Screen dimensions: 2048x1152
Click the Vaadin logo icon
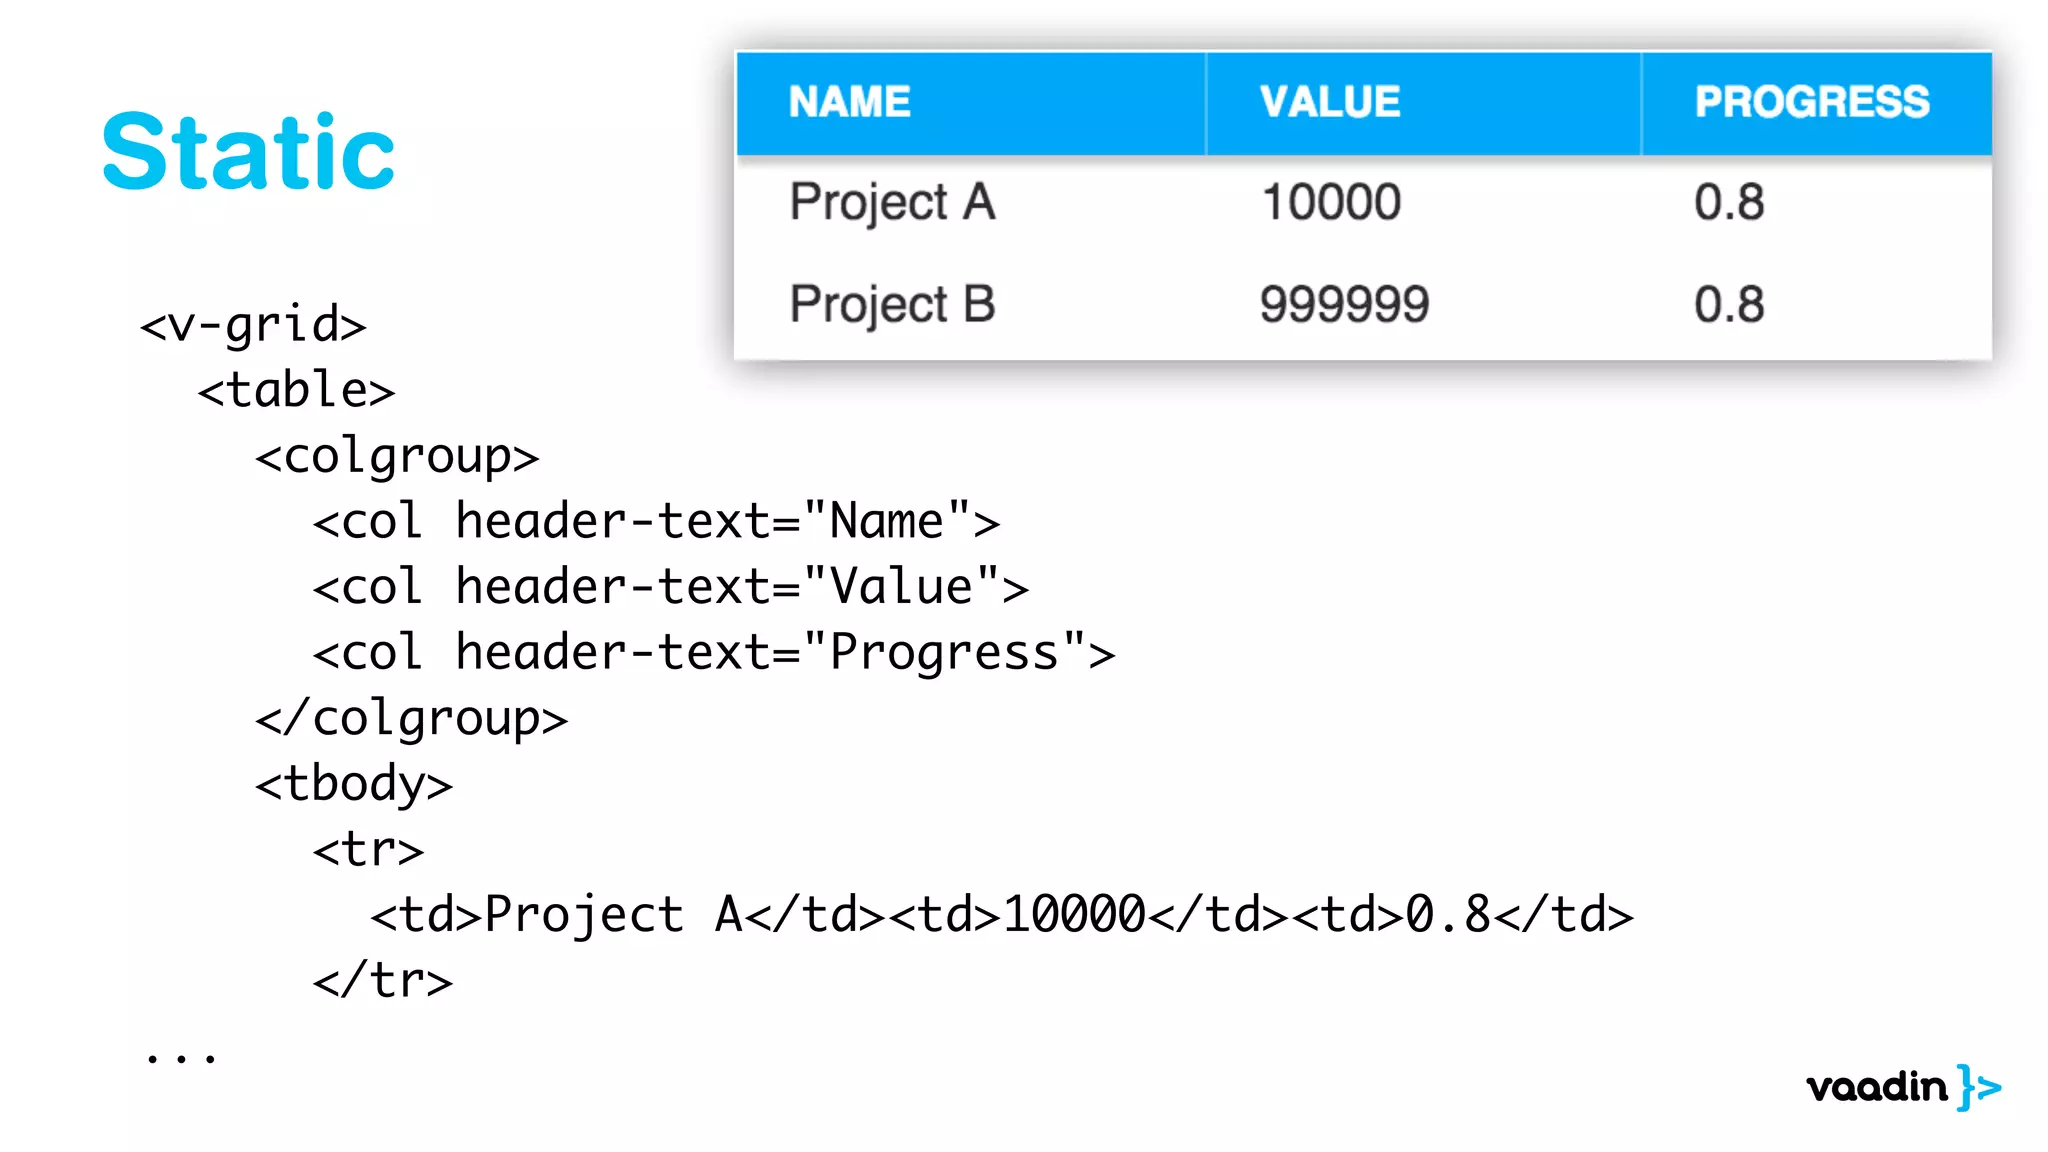pos(1902,1086)
